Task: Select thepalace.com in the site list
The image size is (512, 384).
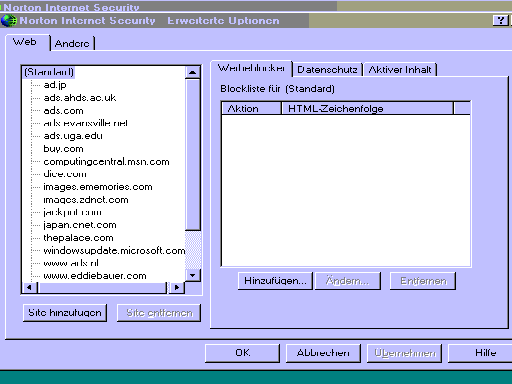Action: pos(78,238)
